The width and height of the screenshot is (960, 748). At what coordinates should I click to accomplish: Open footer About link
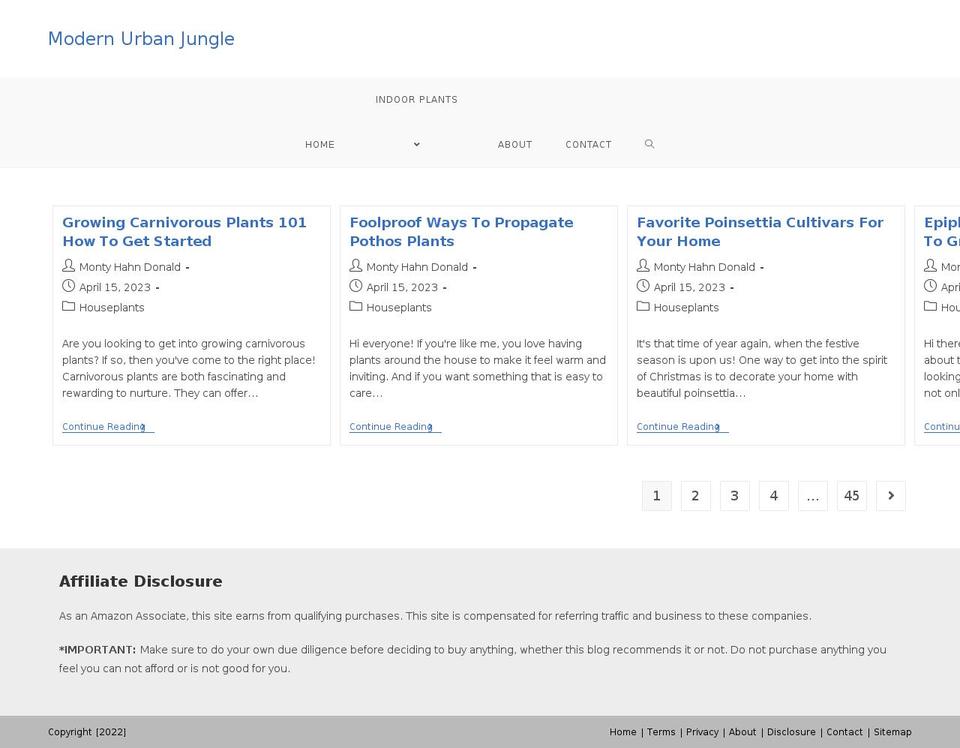coord(743,732)
